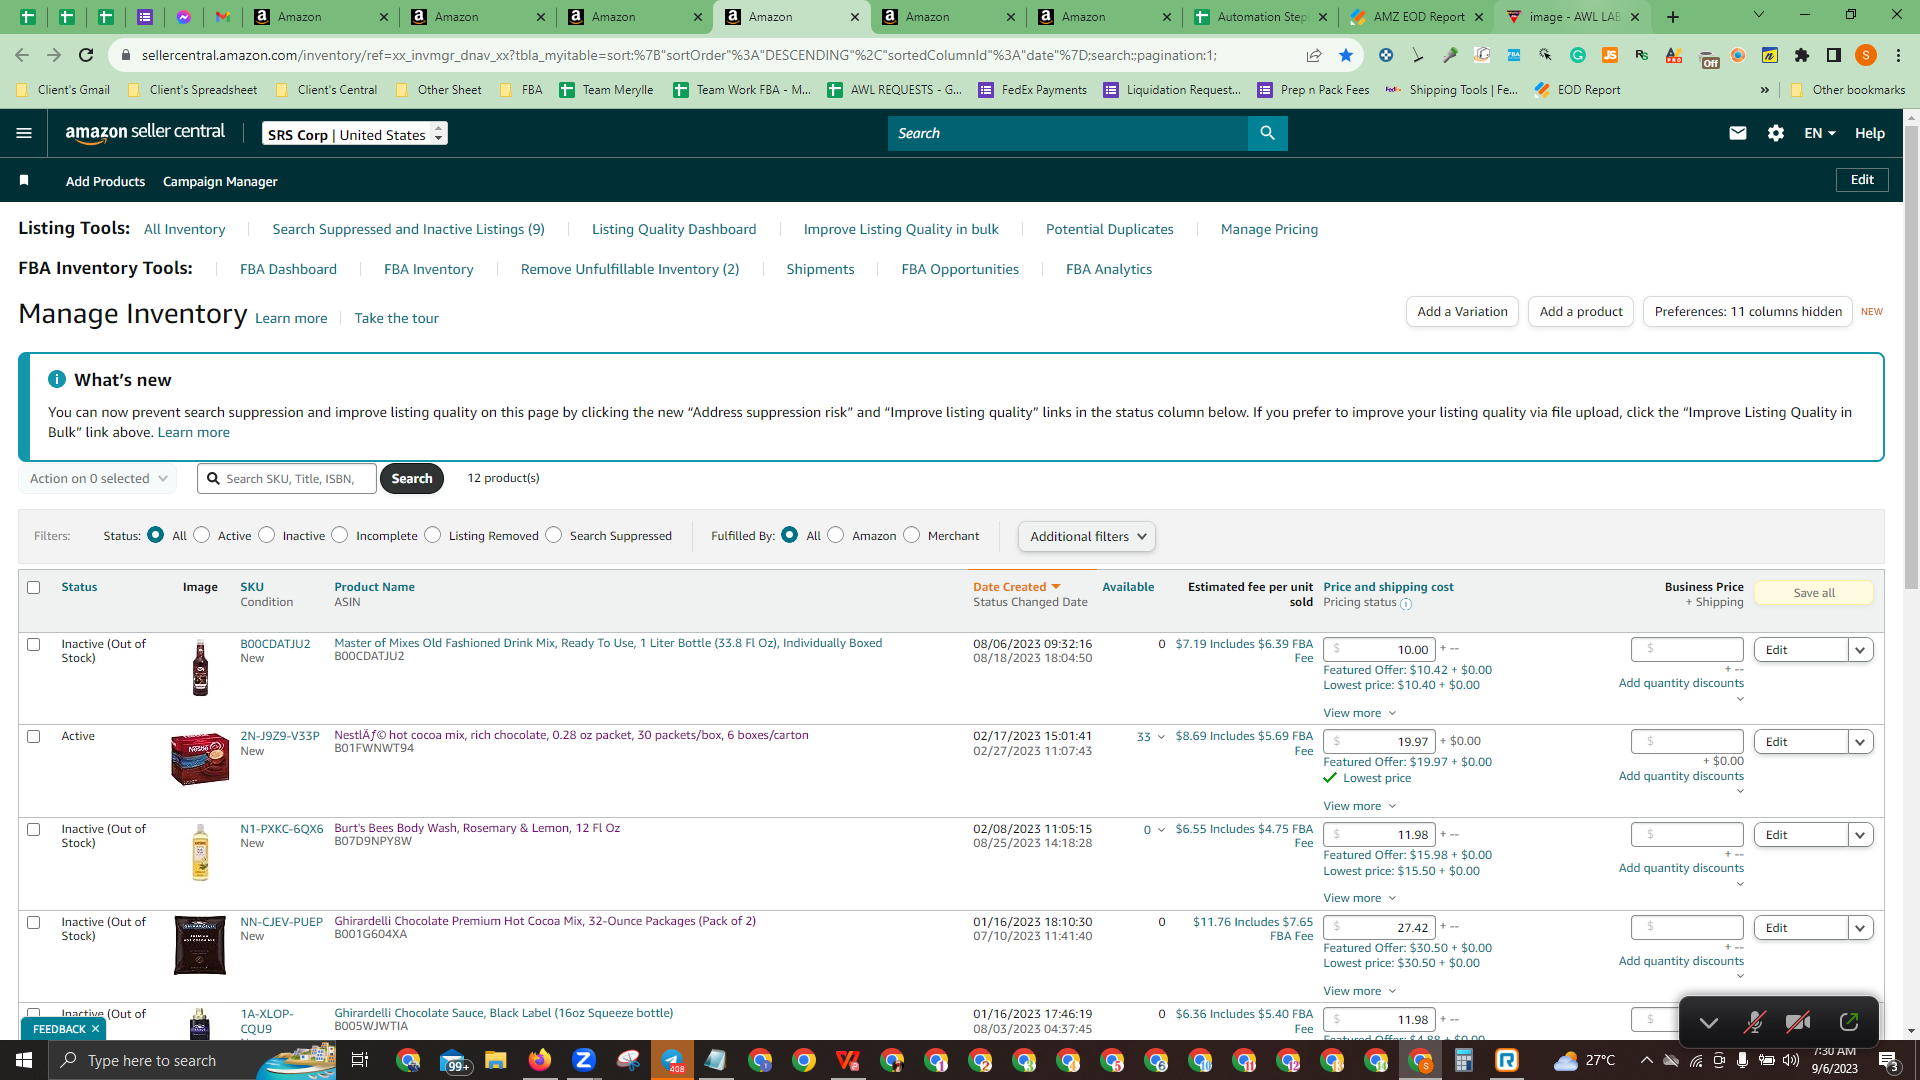Screen dimensions: 1920x1080
Task: Open the browser side panel icon
Action: (x=1834, y=55)
